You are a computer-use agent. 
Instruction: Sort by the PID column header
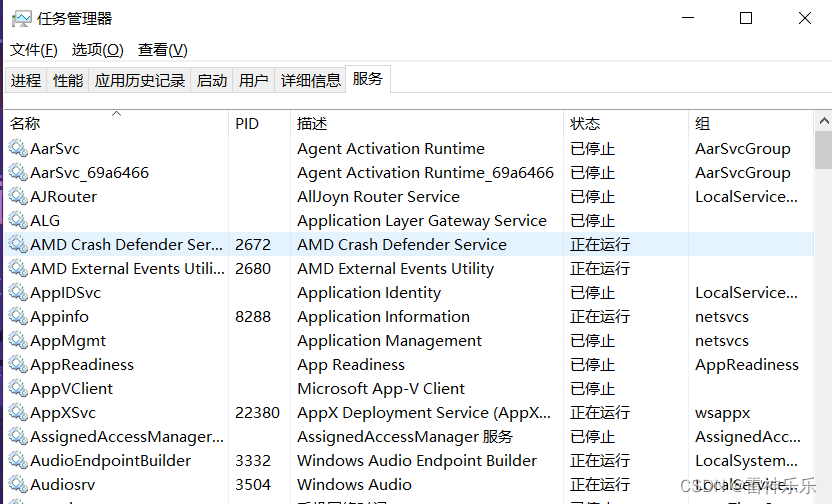pyautogui.click(x=259, y=123)
